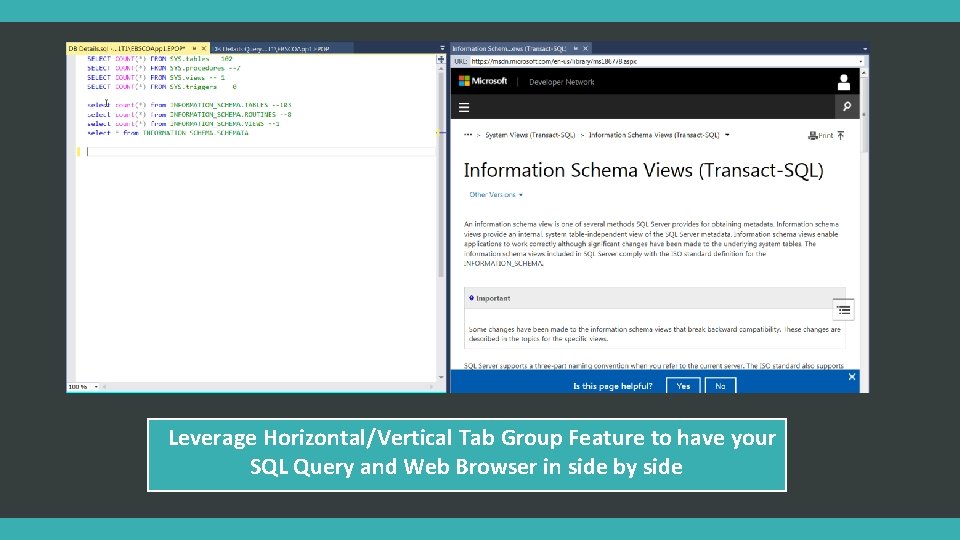Screen dimensions: 960x540
Task: Click the scroll-to-top arrow icon
Action: 841,135
